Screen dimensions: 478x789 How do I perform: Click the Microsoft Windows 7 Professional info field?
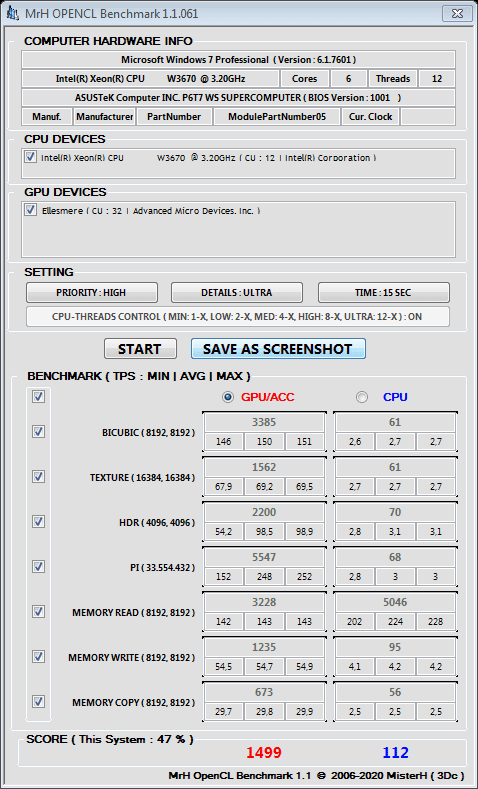tap(238, 59)
